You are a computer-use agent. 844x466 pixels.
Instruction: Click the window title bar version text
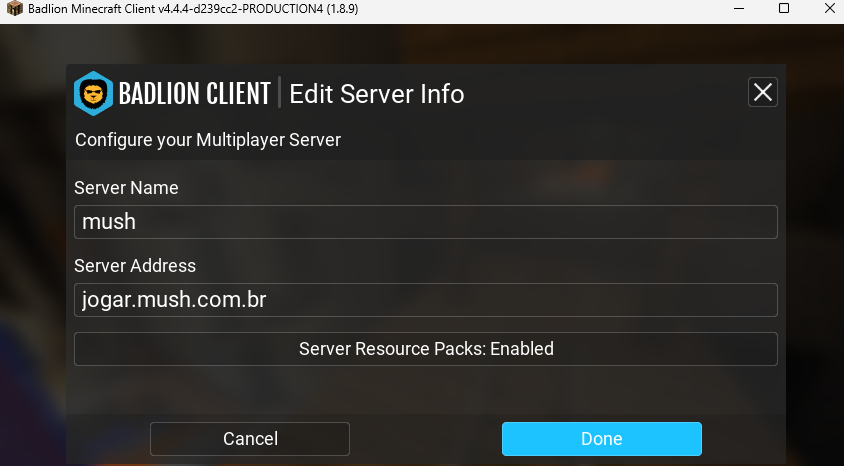point(193,9)
